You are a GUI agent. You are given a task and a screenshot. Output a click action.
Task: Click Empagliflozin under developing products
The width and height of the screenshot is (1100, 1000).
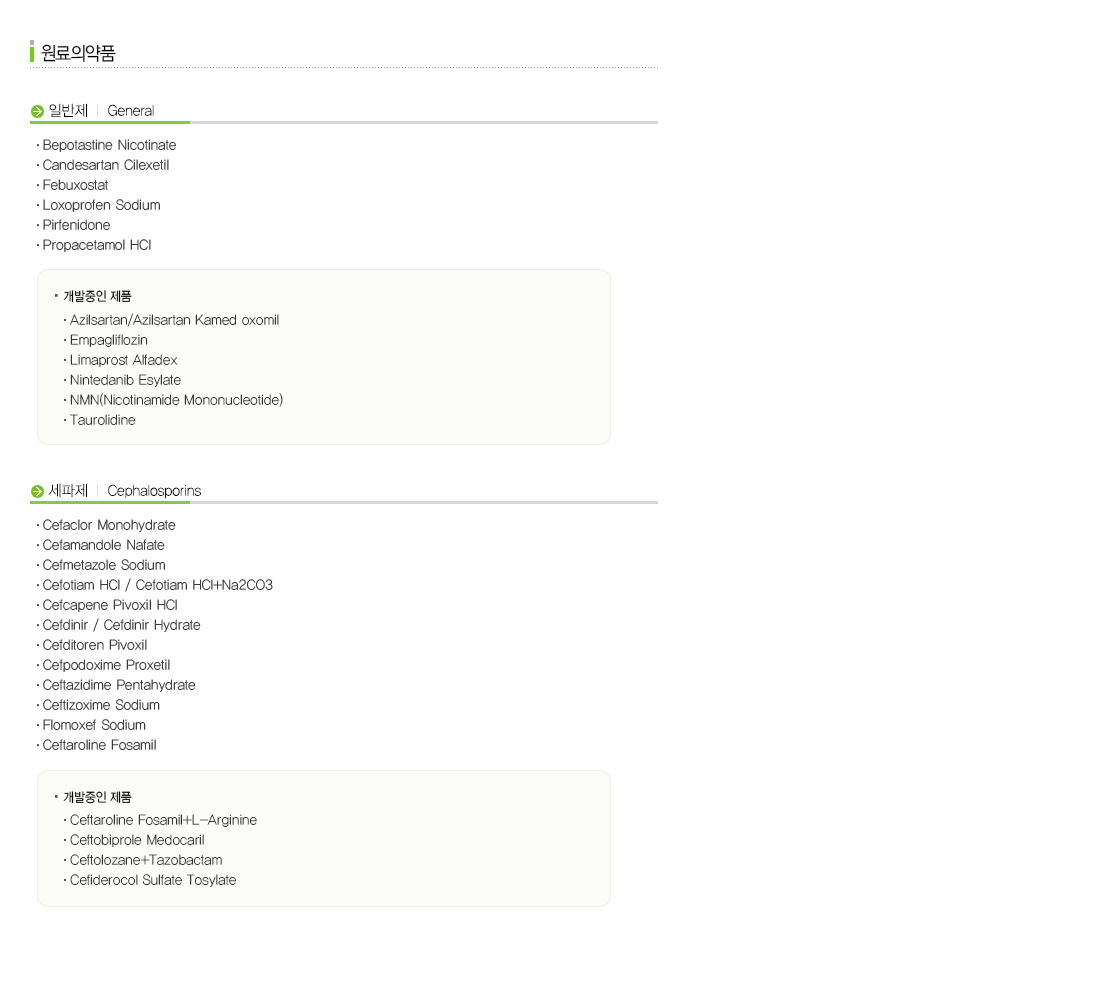point(108,340)
